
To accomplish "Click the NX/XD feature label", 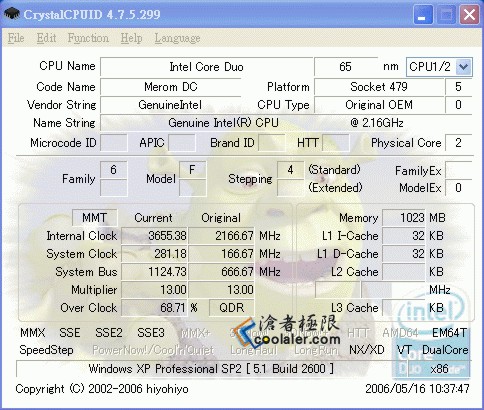I will [x=367, y=350].
